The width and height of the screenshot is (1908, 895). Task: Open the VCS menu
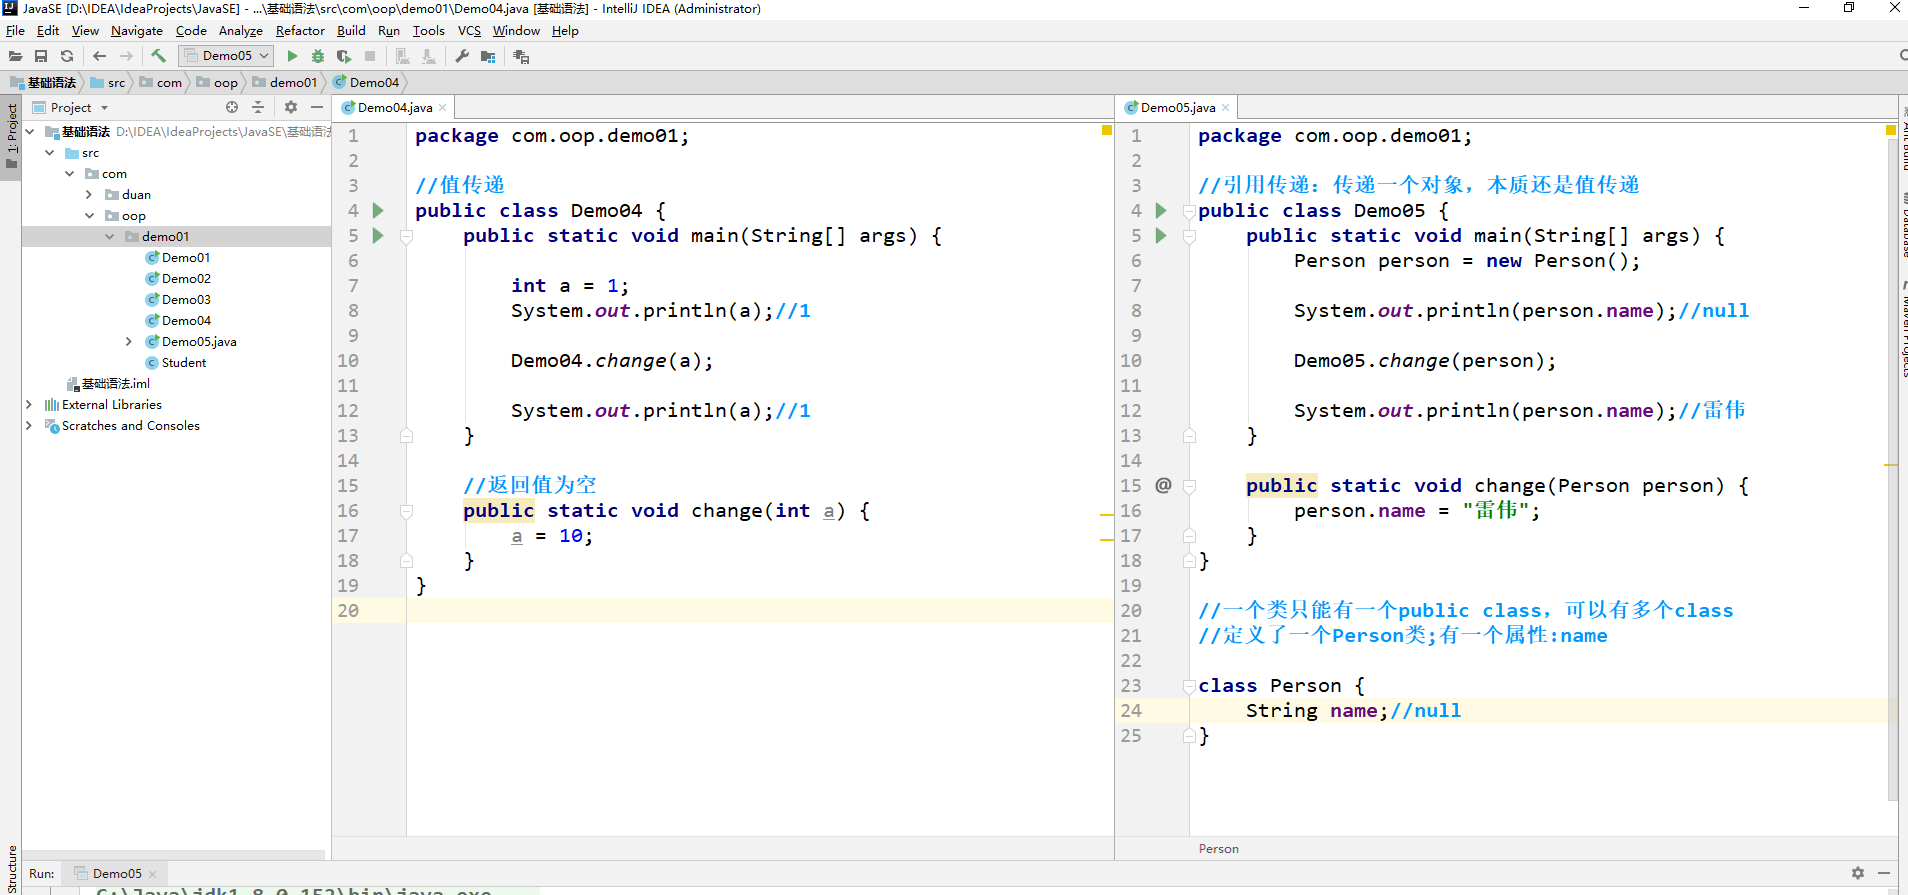[469, 31]
